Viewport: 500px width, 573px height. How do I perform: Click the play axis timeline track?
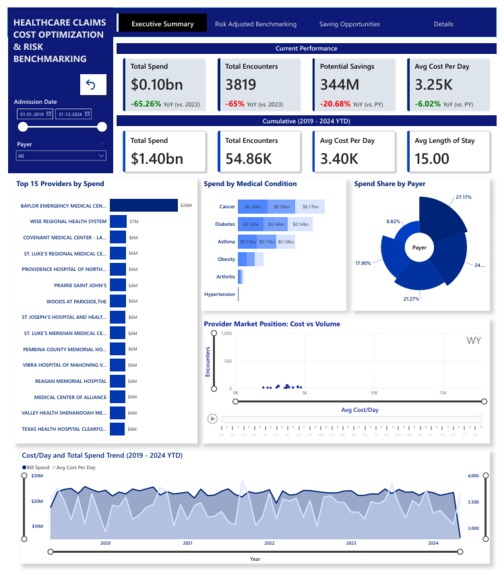pyautogui.click(x=351, y=419)
